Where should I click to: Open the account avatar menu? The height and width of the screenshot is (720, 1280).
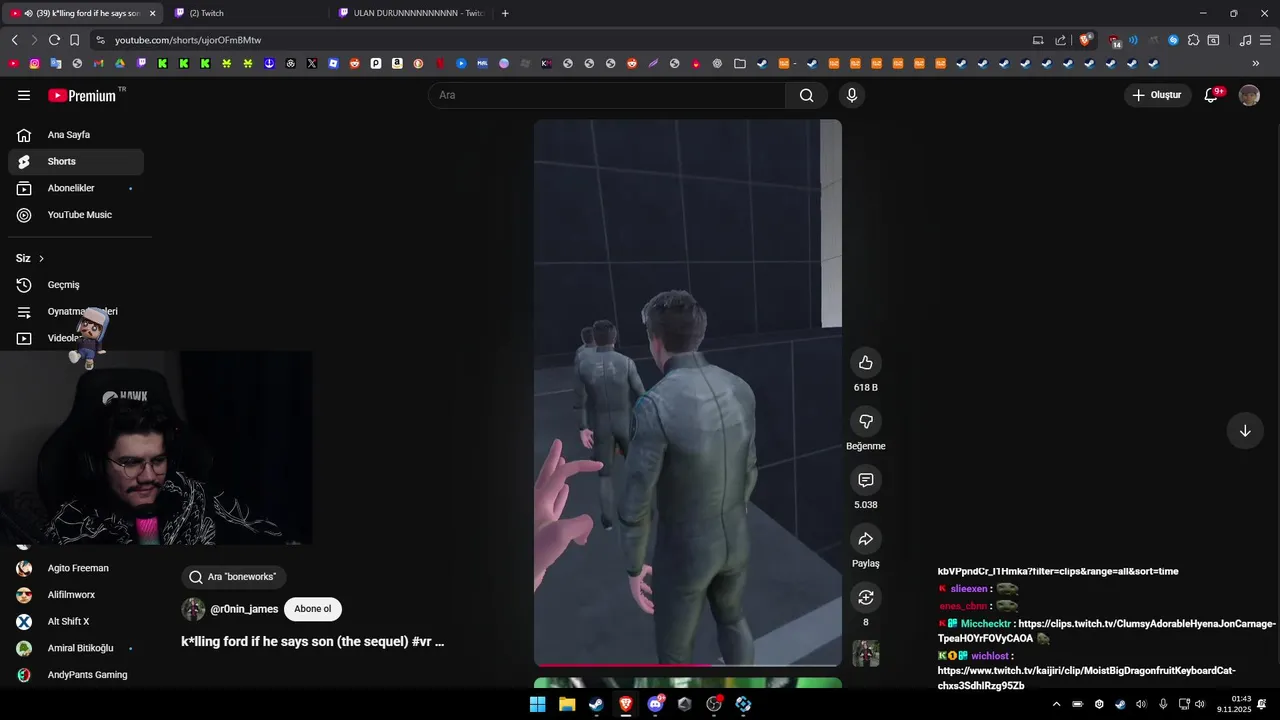click(1249, 95)
